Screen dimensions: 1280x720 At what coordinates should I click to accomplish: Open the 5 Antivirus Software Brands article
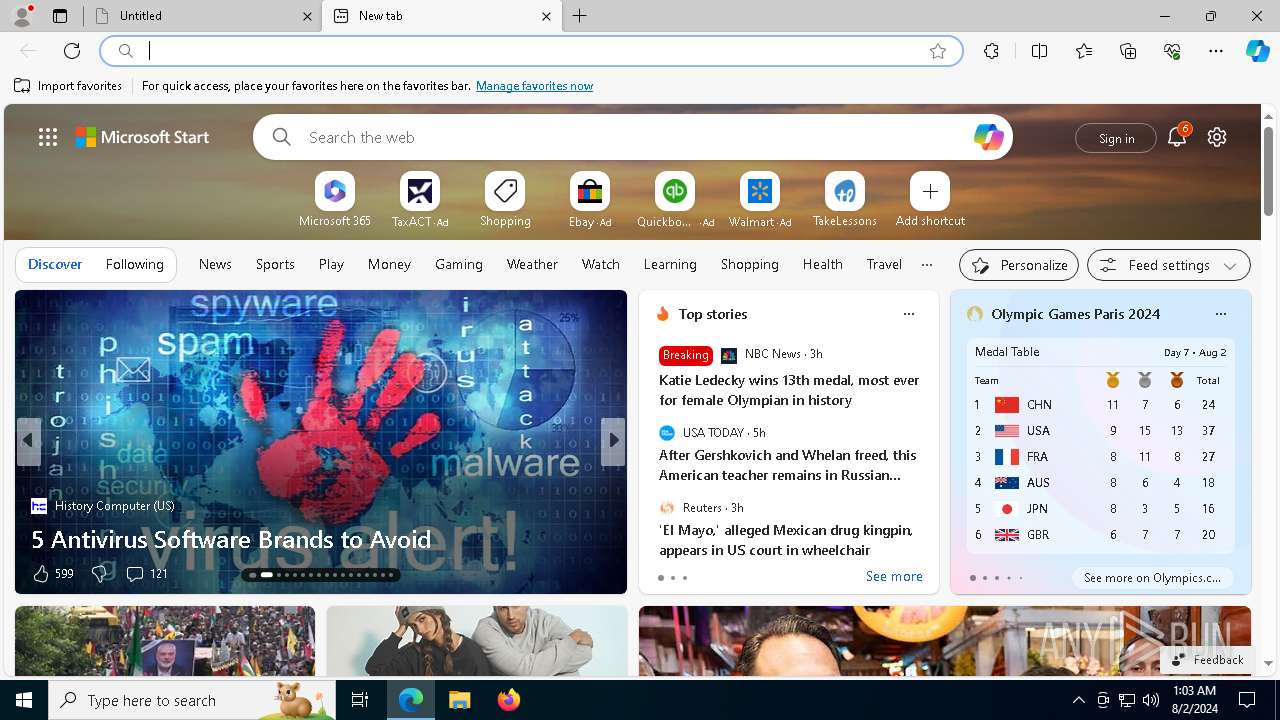tap(231, 539)
